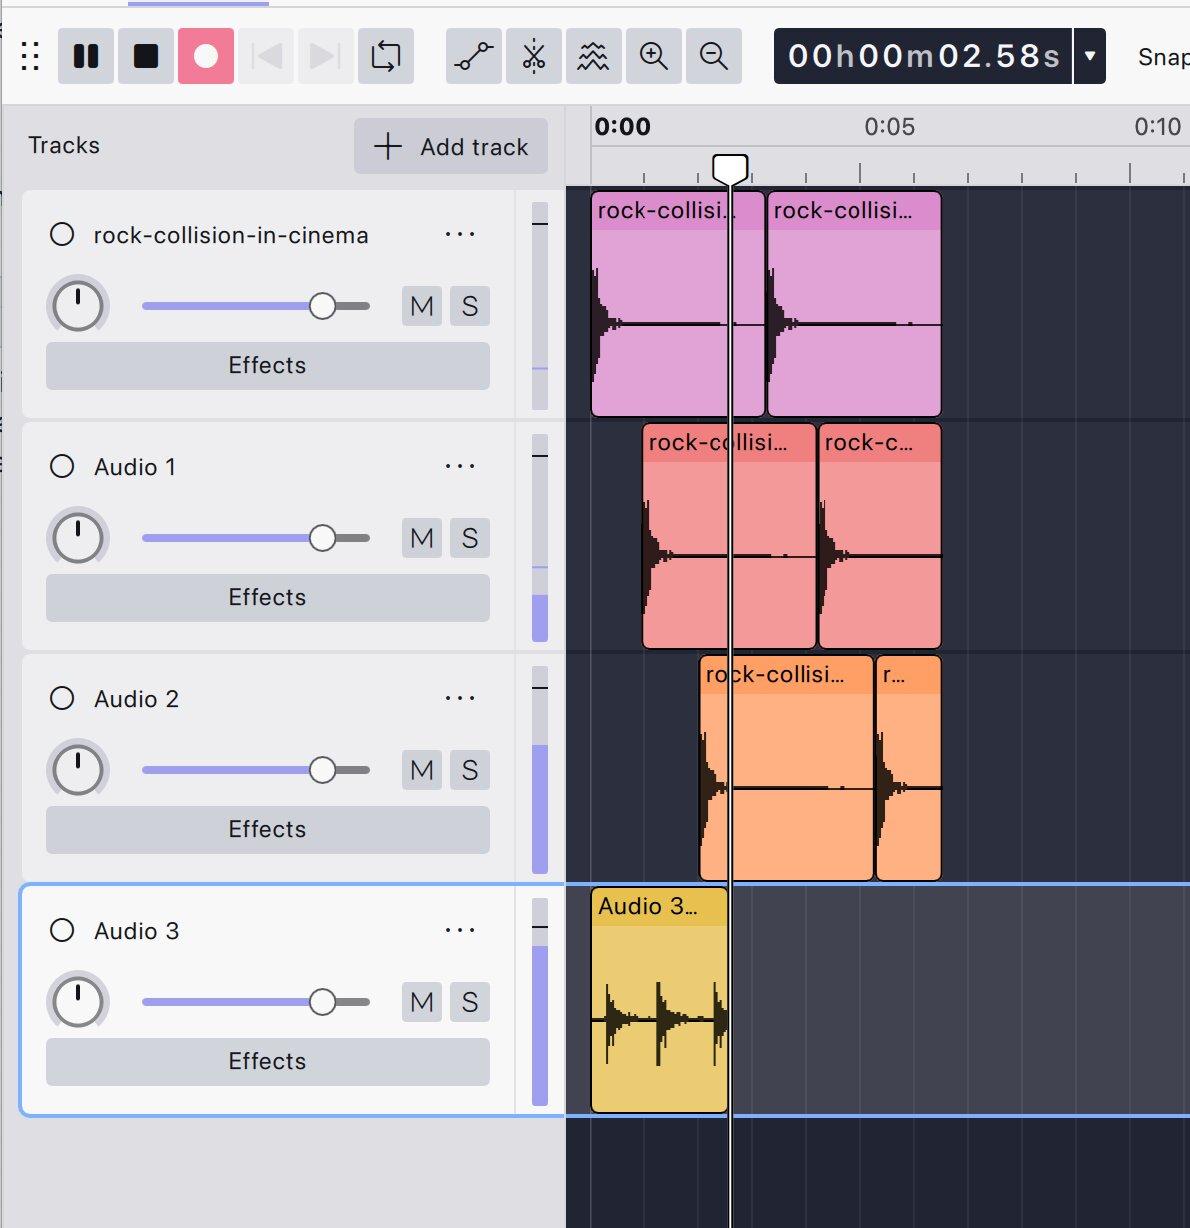Mute the Audio 1 track
The height and width of the screenshot is (1228, 1190).
coord(422,538)
